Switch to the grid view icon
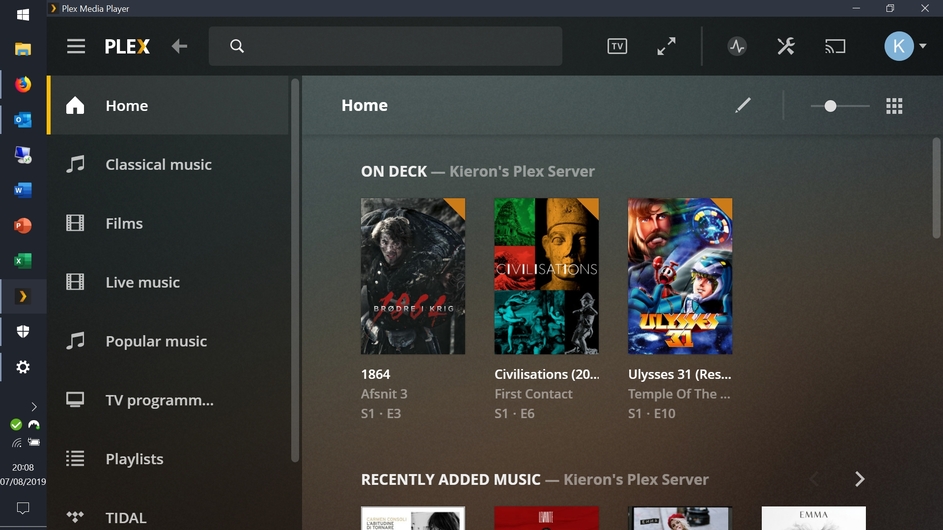This screenshot has height=530, width=943. pos(894,106)
